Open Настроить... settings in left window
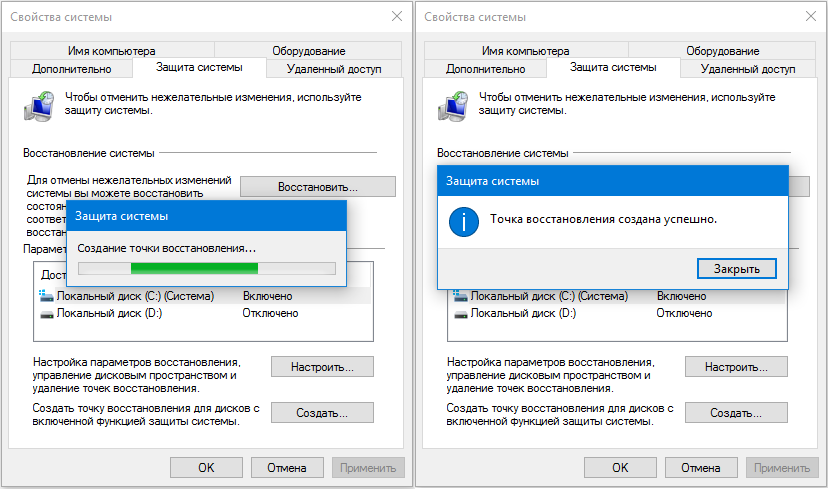The image size is (829, 489). coord(320,367)
